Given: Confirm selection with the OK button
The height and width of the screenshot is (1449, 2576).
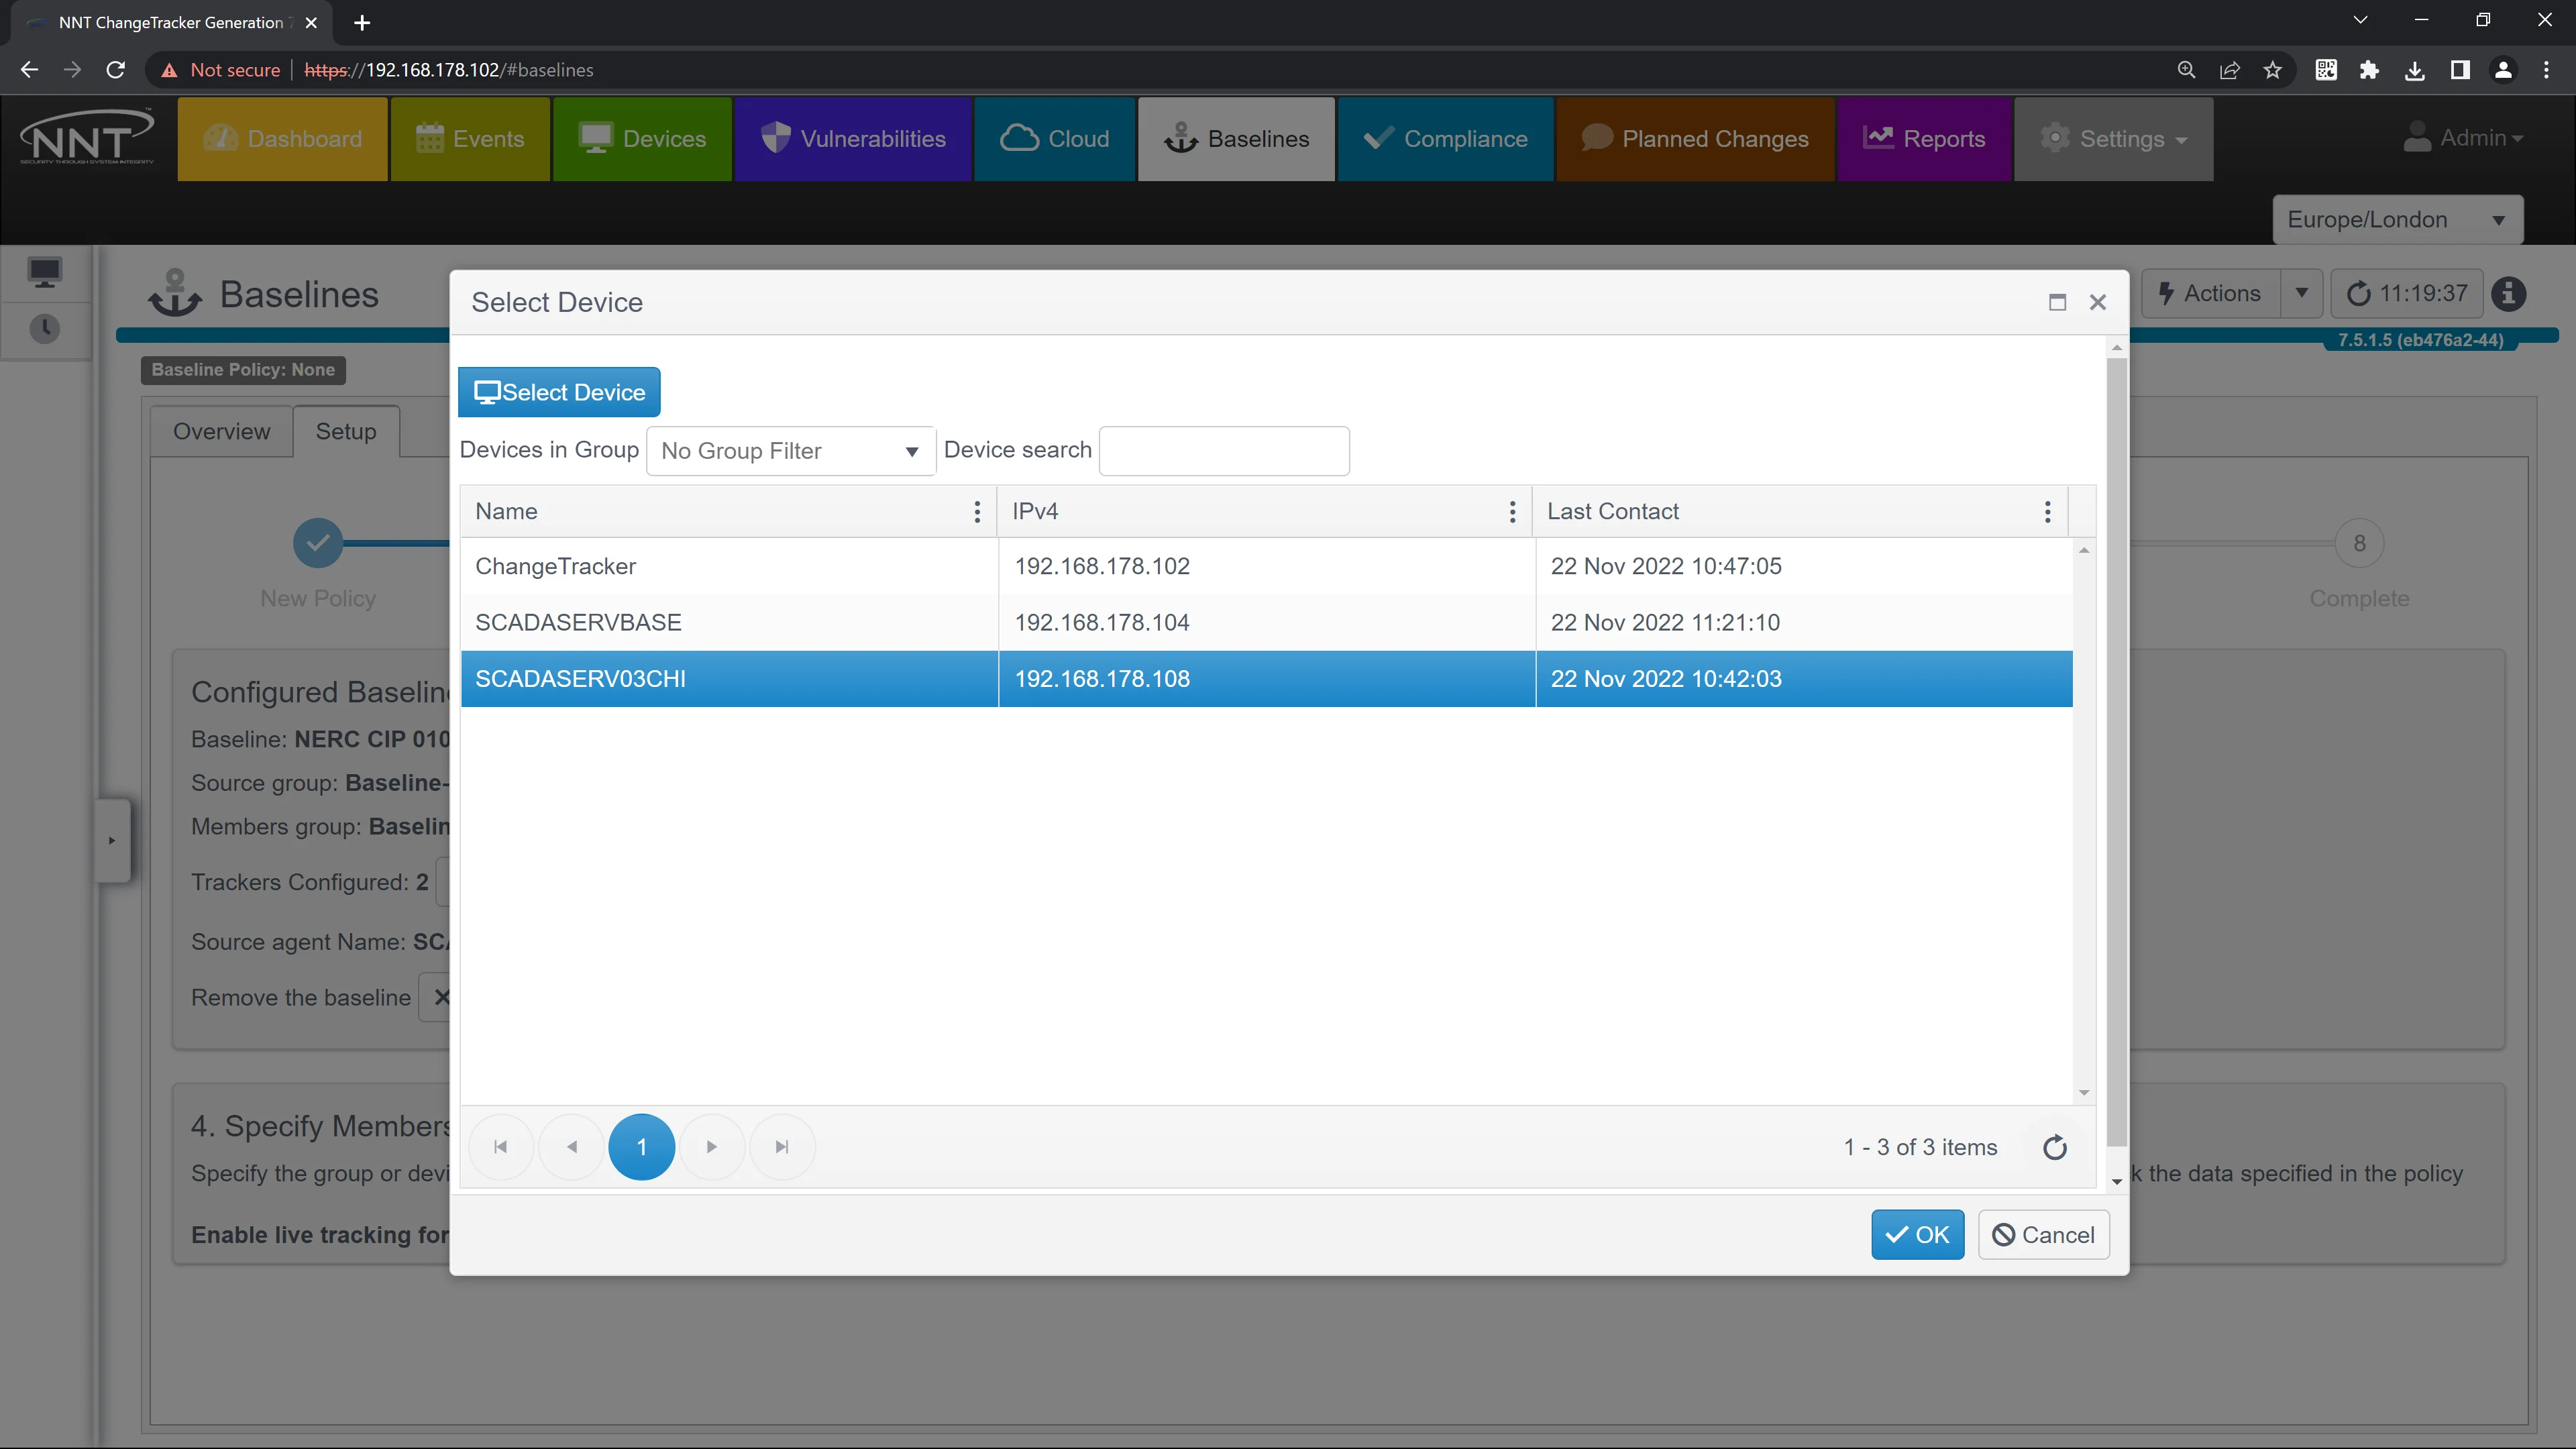Looking at the screenshot, I should (1917, 1235).
